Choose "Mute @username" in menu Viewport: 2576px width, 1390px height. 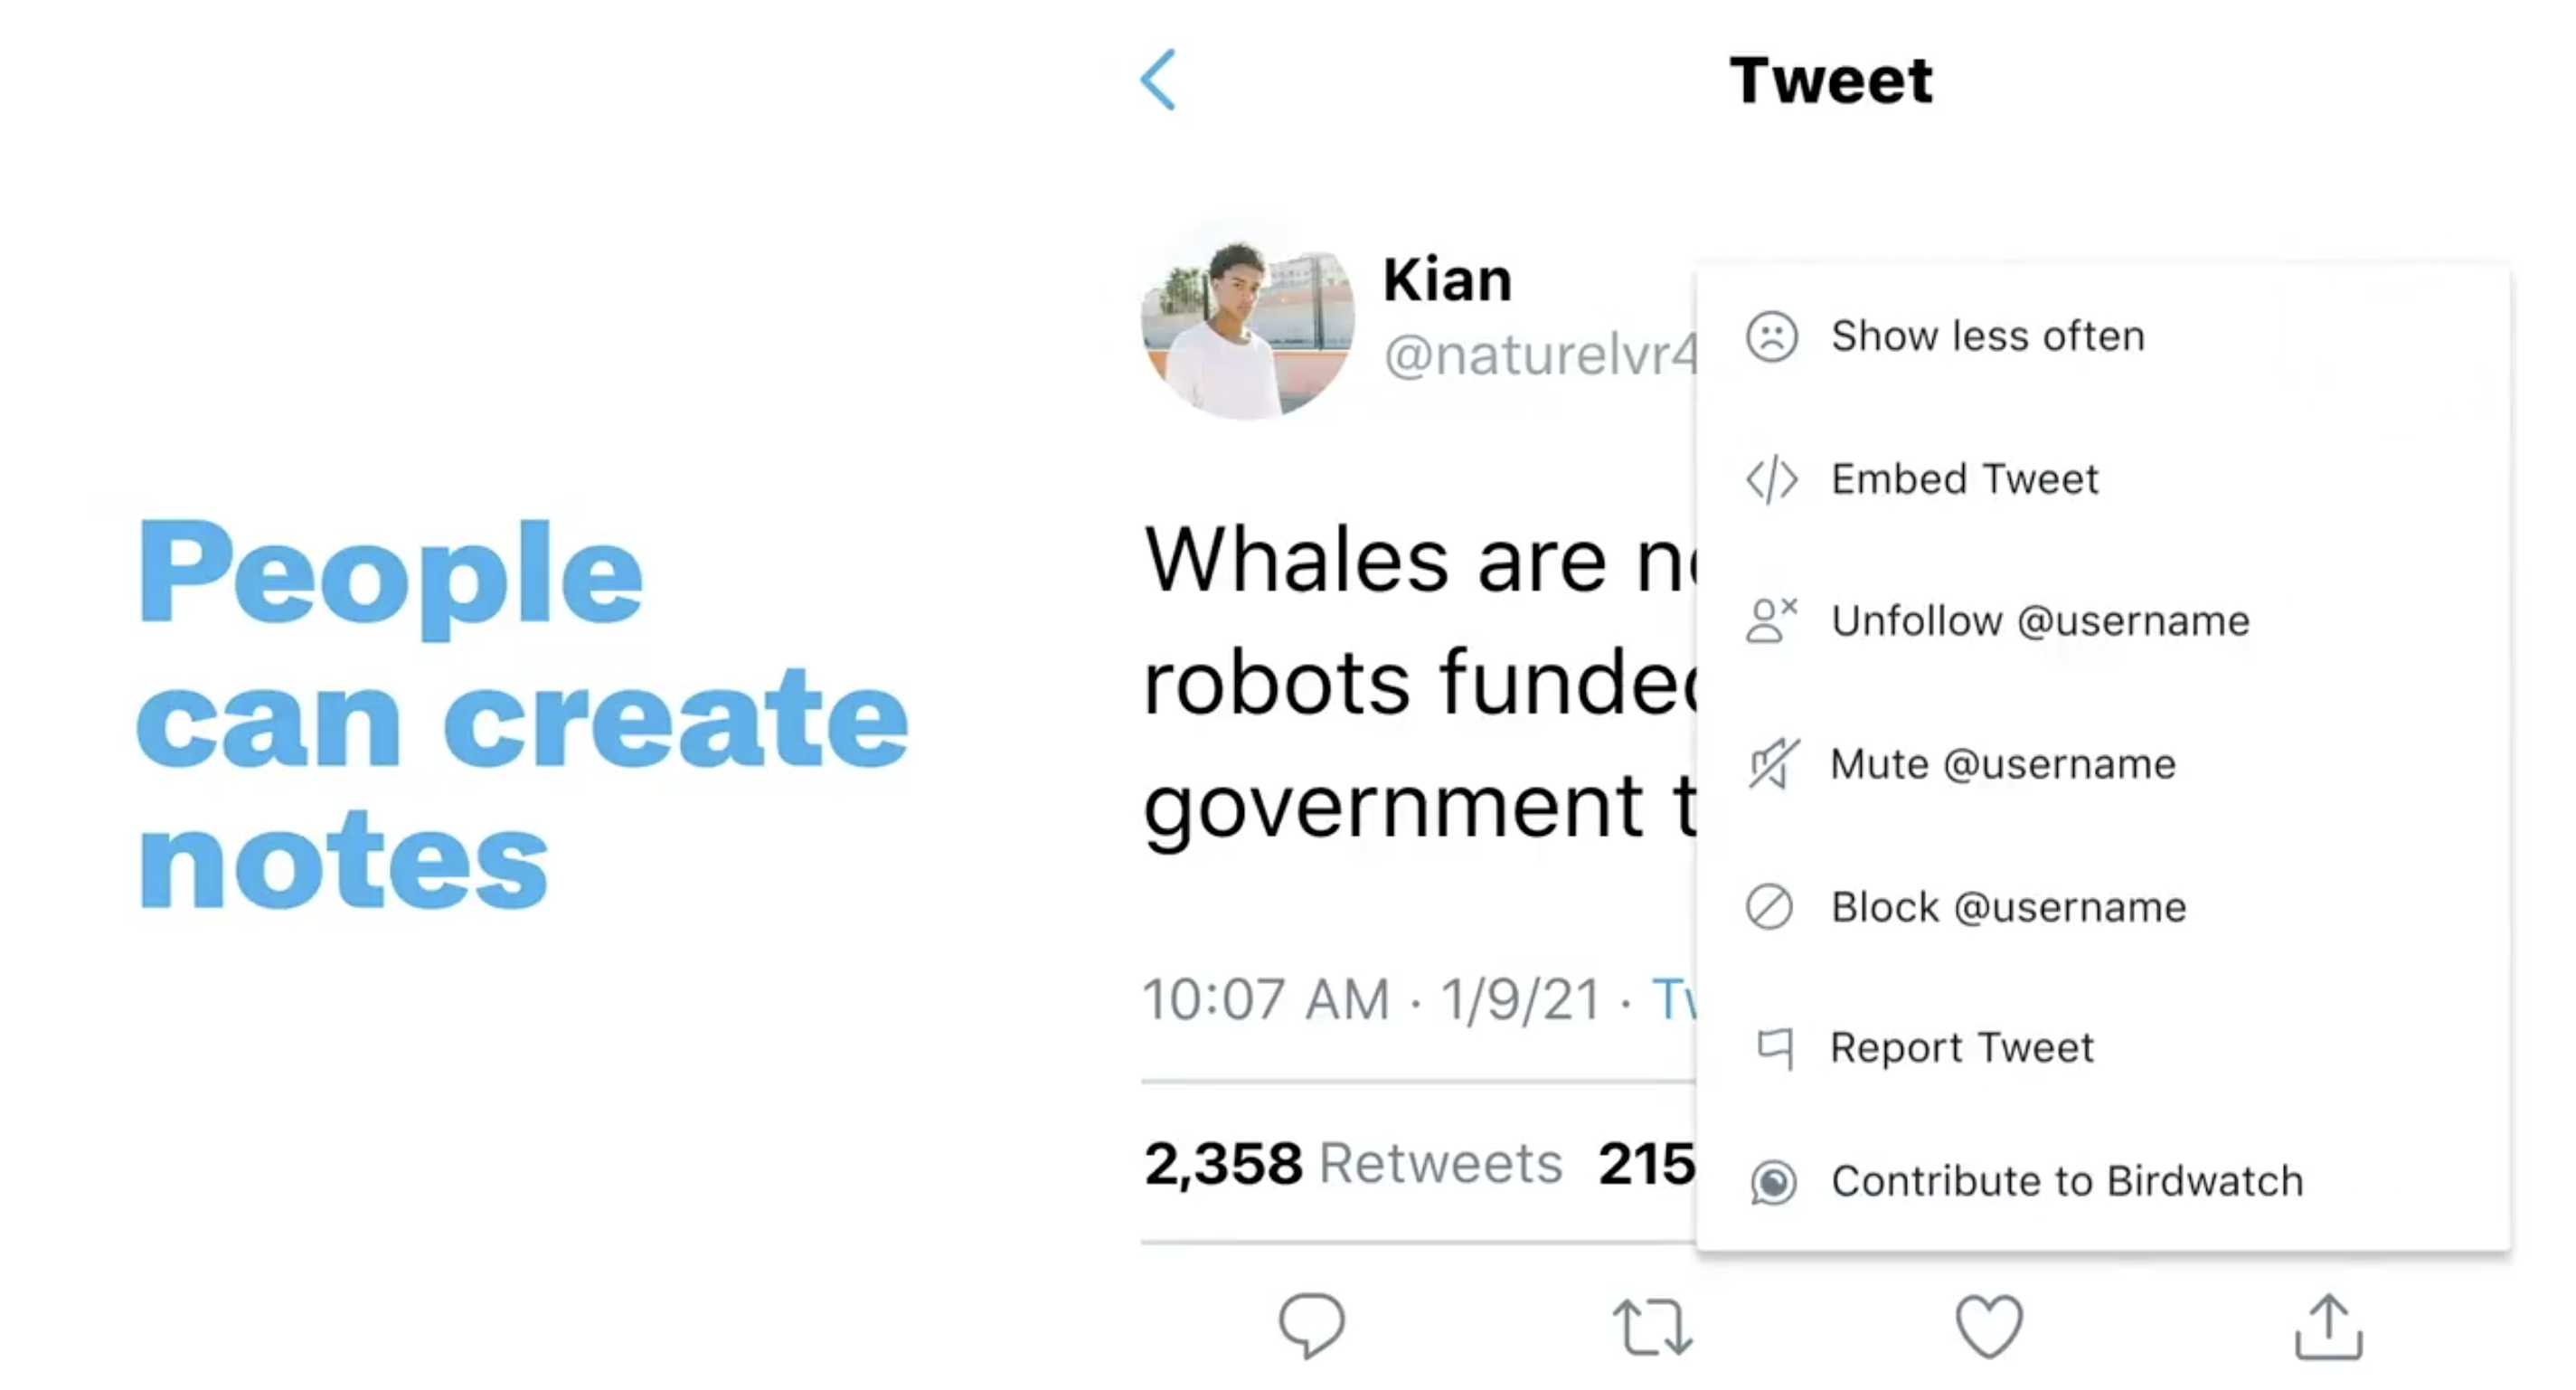tap(2003, 764)
